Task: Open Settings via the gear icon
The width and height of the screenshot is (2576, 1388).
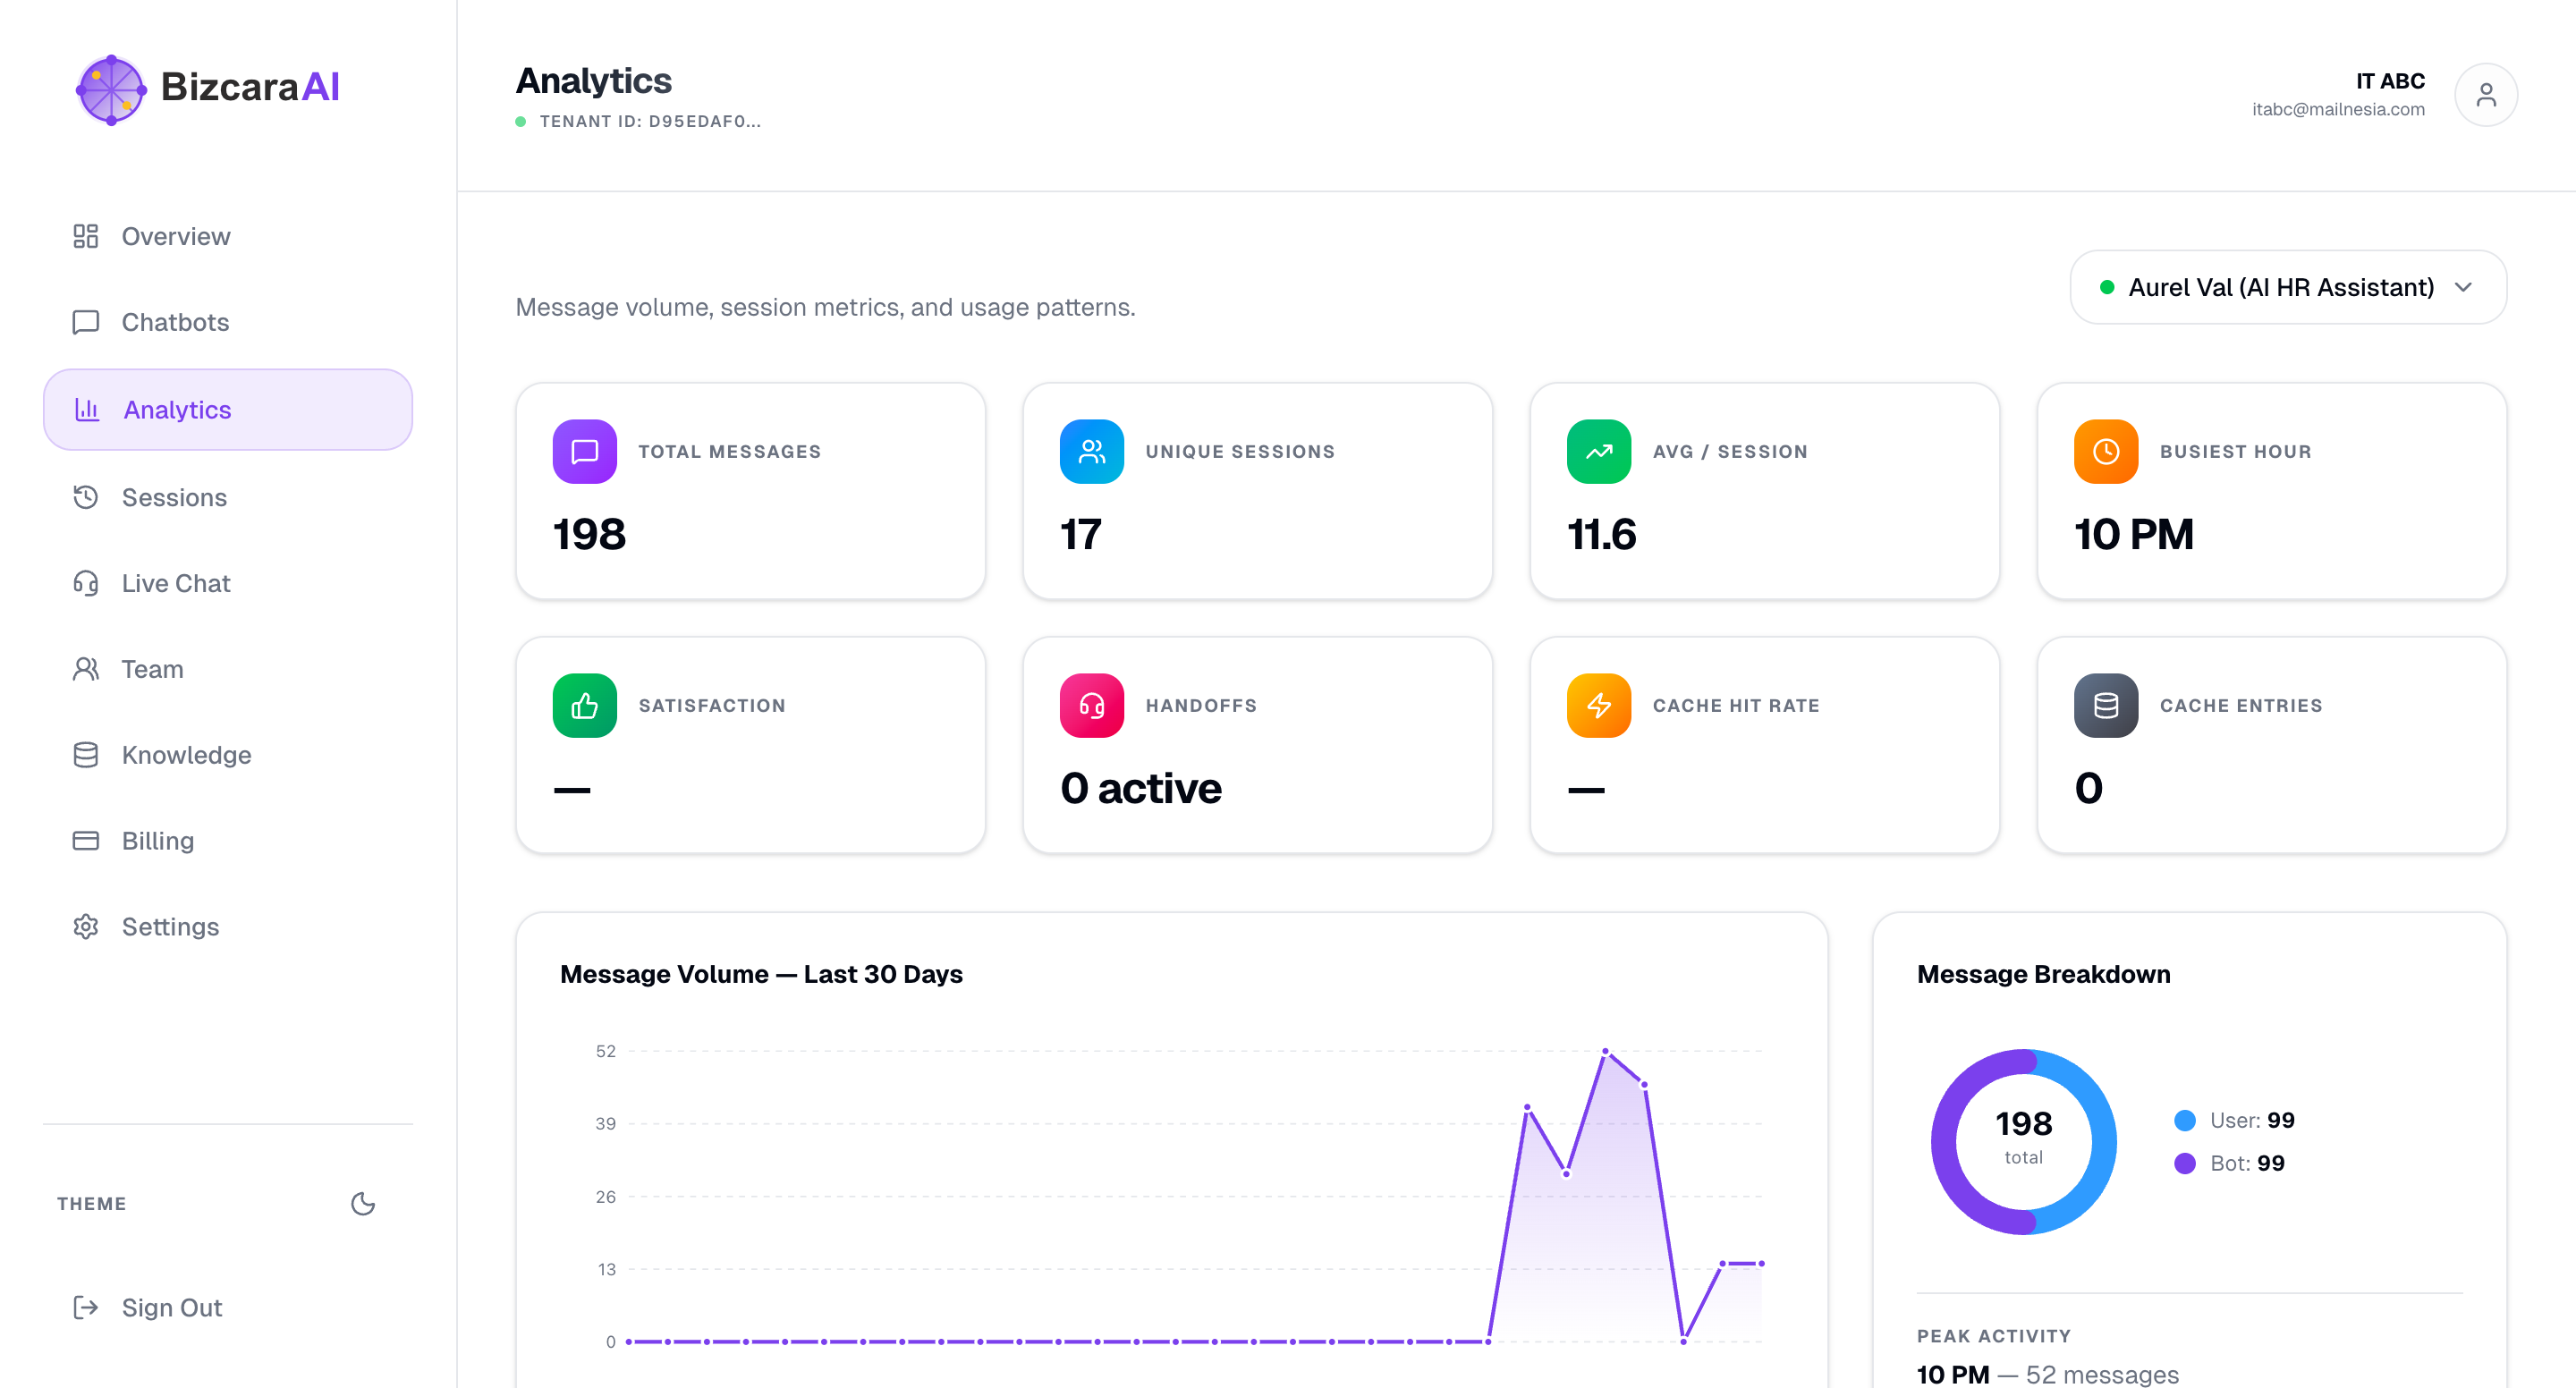Action: coord(85,926)
